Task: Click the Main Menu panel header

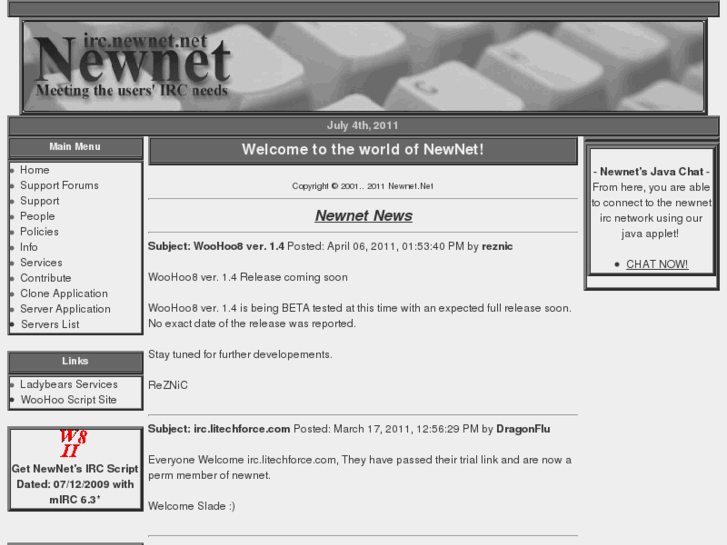Action: point(75,147)
